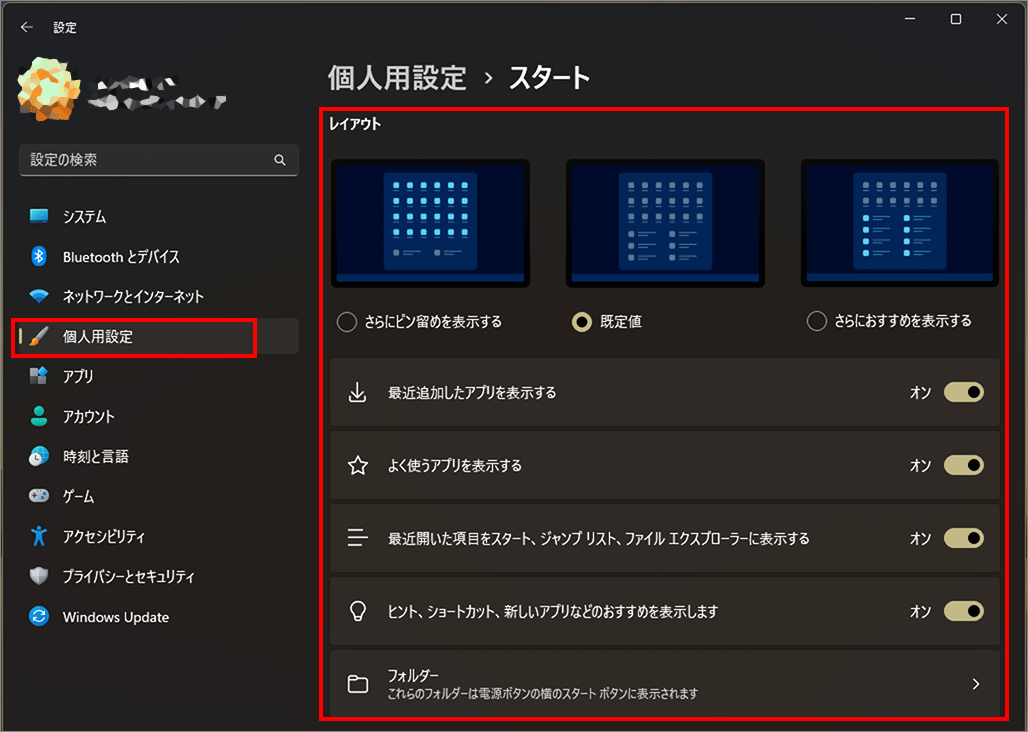This screenshot has width=1028, height=732.
Task: Select さらにおすすめを表示する radio button
Action: 817,321
